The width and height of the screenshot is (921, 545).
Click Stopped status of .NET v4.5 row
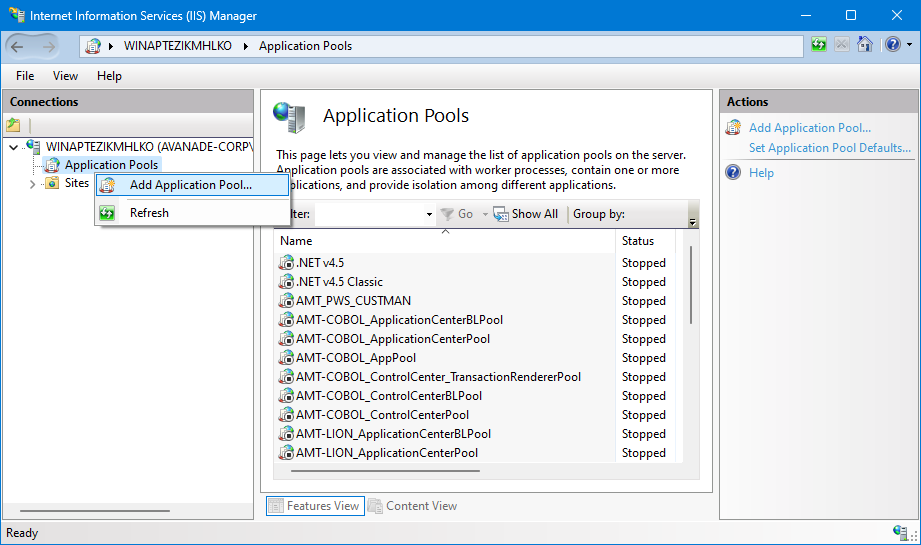point(644,263)
